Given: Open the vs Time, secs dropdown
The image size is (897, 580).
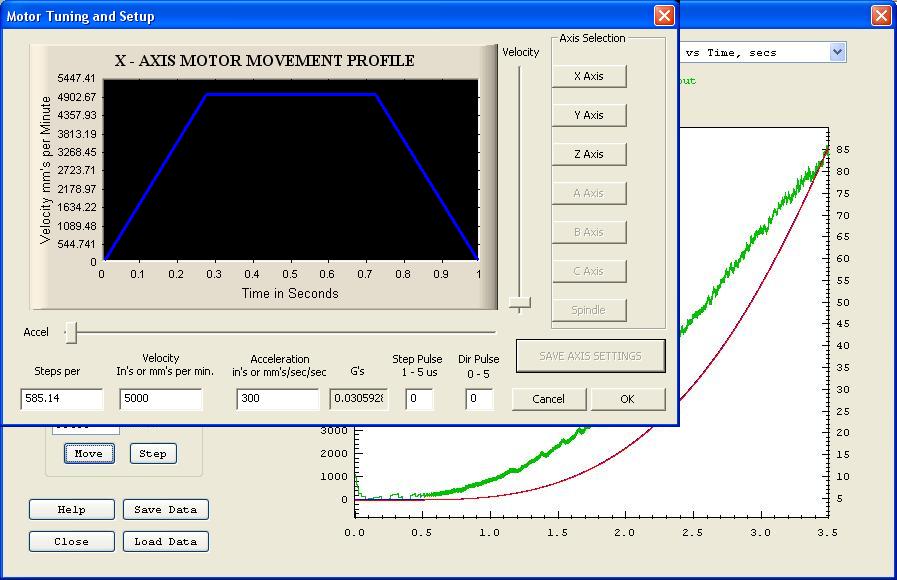Looking at the screenshot, I should [837, 52].
